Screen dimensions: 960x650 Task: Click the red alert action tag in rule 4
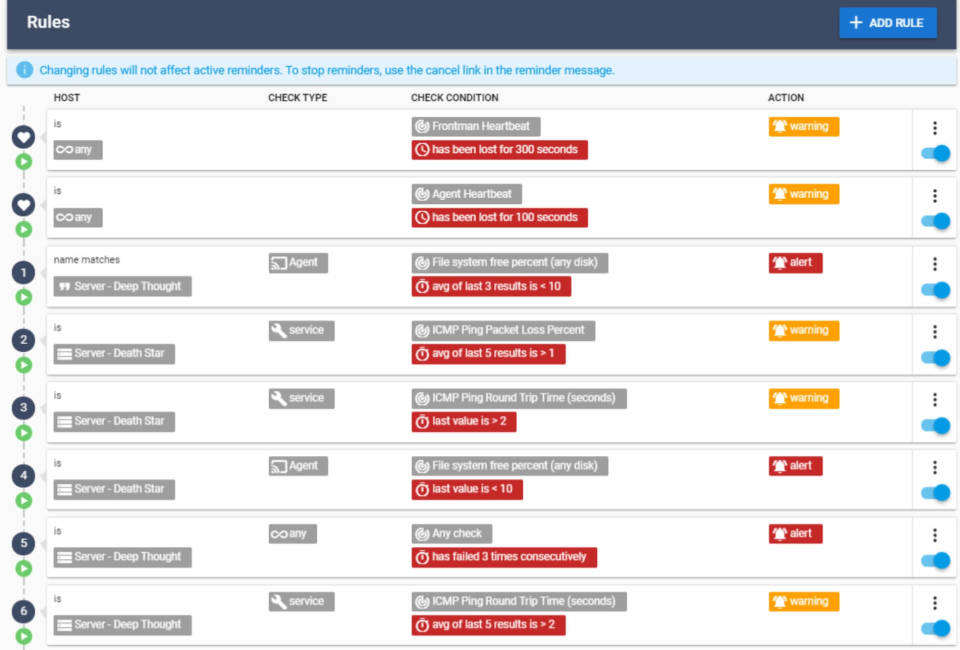(795, 466)
